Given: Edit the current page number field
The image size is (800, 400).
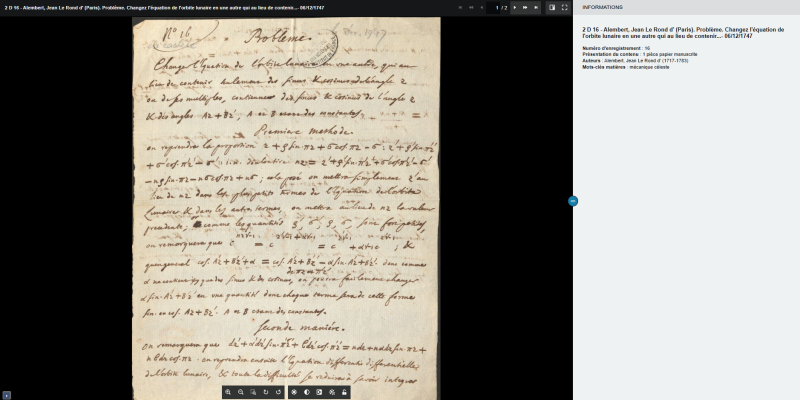Looking at the screenshot, I should (x=496, y=7).
